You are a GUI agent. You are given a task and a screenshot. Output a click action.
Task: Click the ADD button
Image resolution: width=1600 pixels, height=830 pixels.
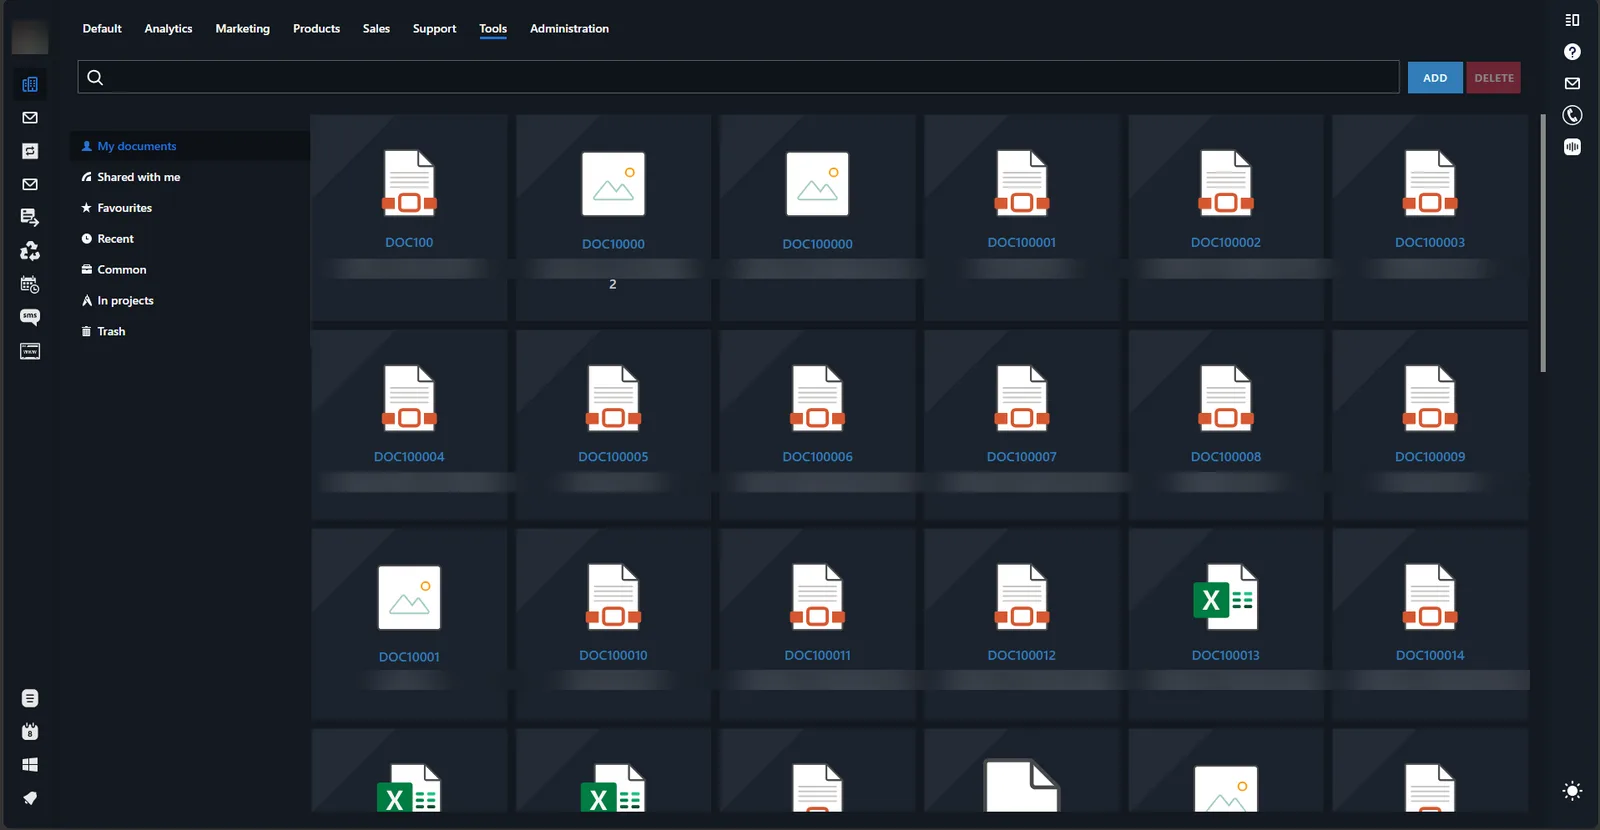(1435, 78)
